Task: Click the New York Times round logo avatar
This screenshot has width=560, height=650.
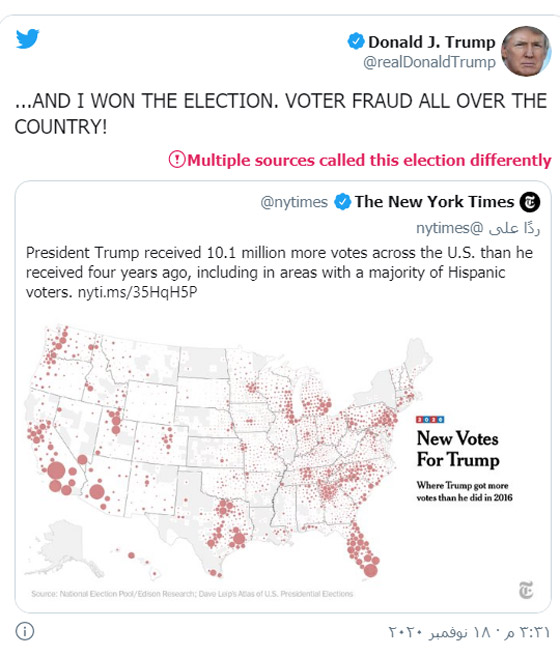Action: [530, 202]
